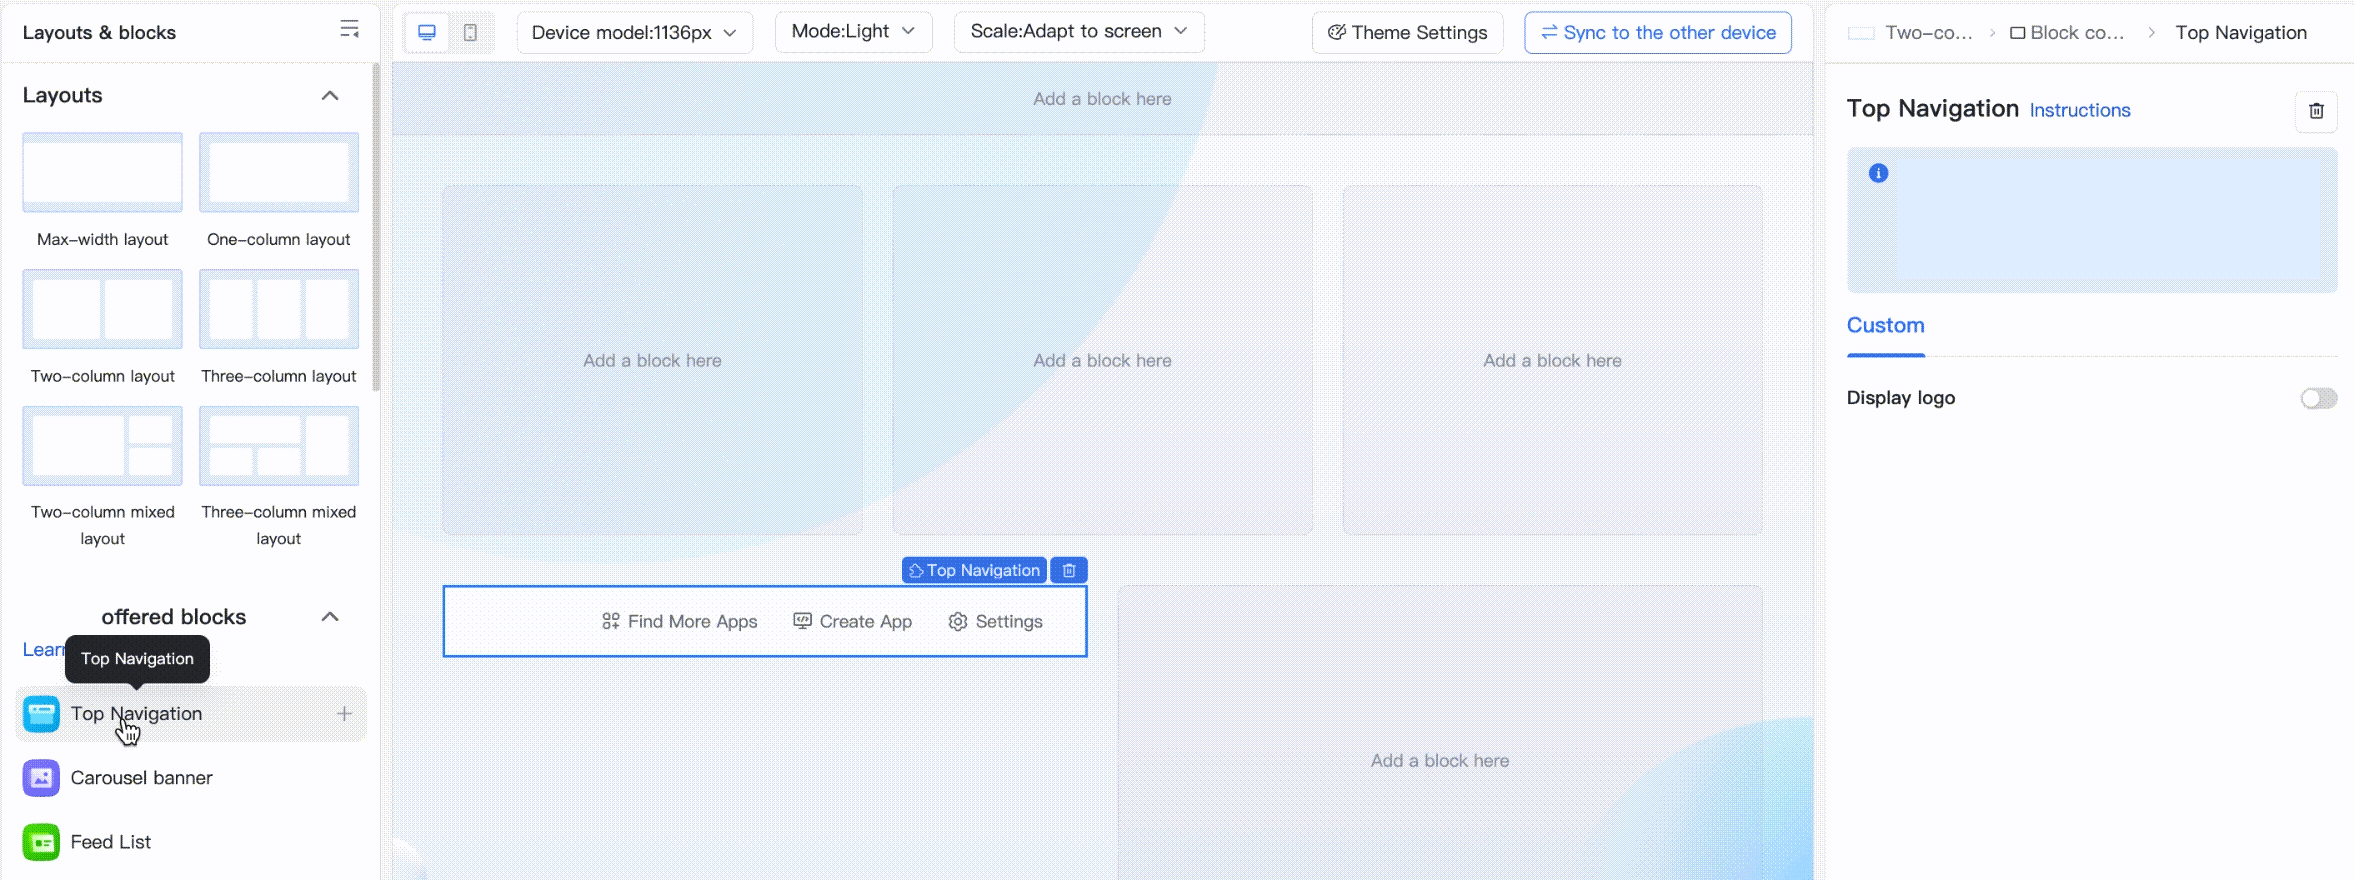Viewport: 2354px width, 880px height.
Task: Click the Create App icon
Action: click(x=802, y=622)
